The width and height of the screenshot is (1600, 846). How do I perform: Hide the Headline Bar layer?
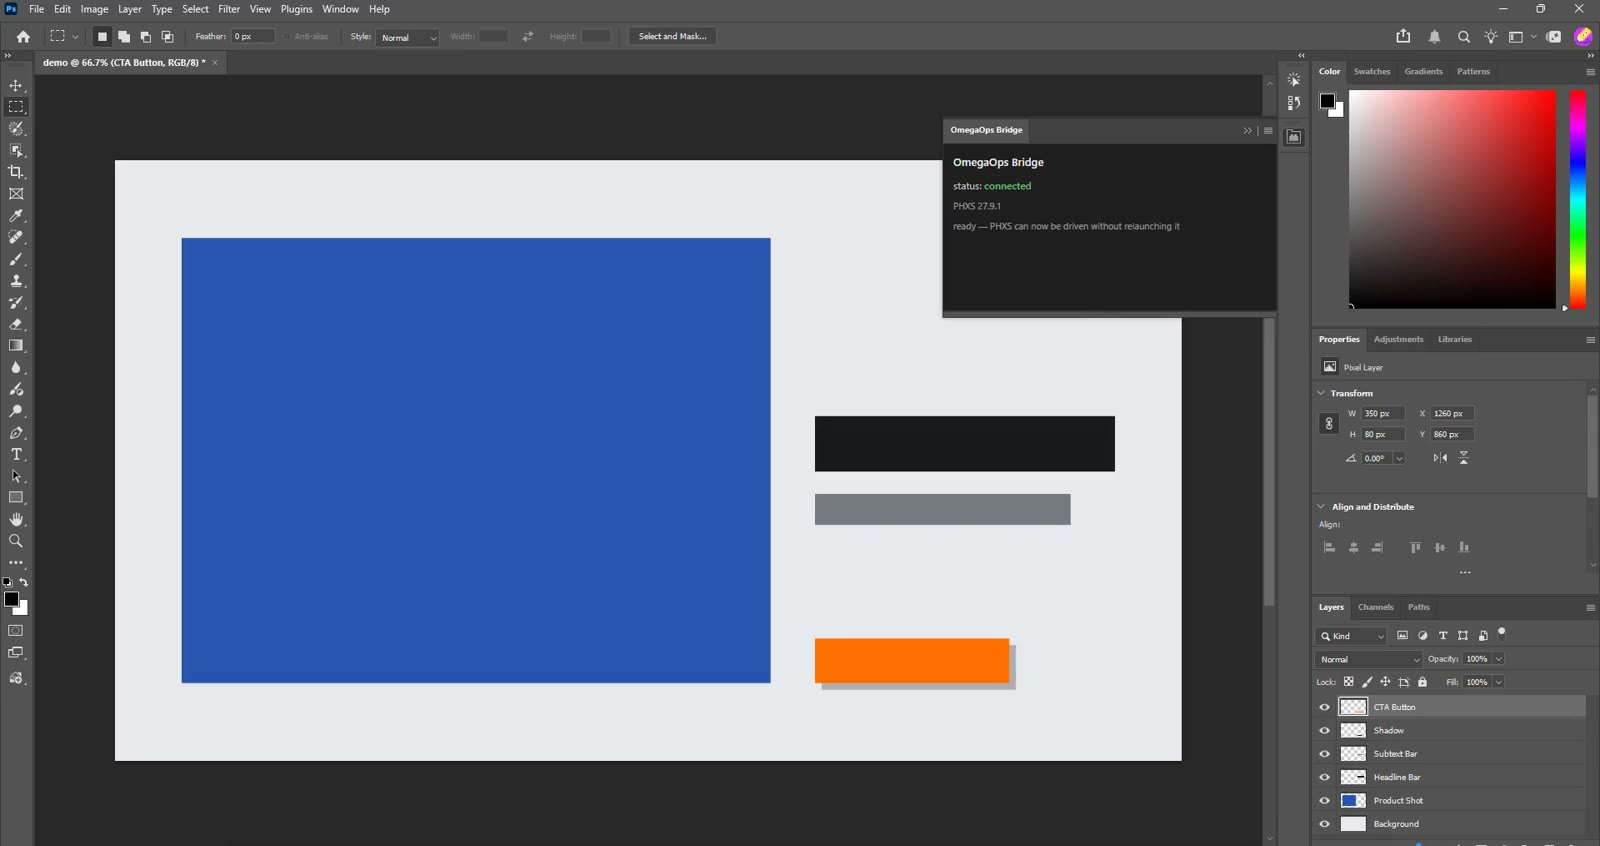click(x=1324, y=777)
